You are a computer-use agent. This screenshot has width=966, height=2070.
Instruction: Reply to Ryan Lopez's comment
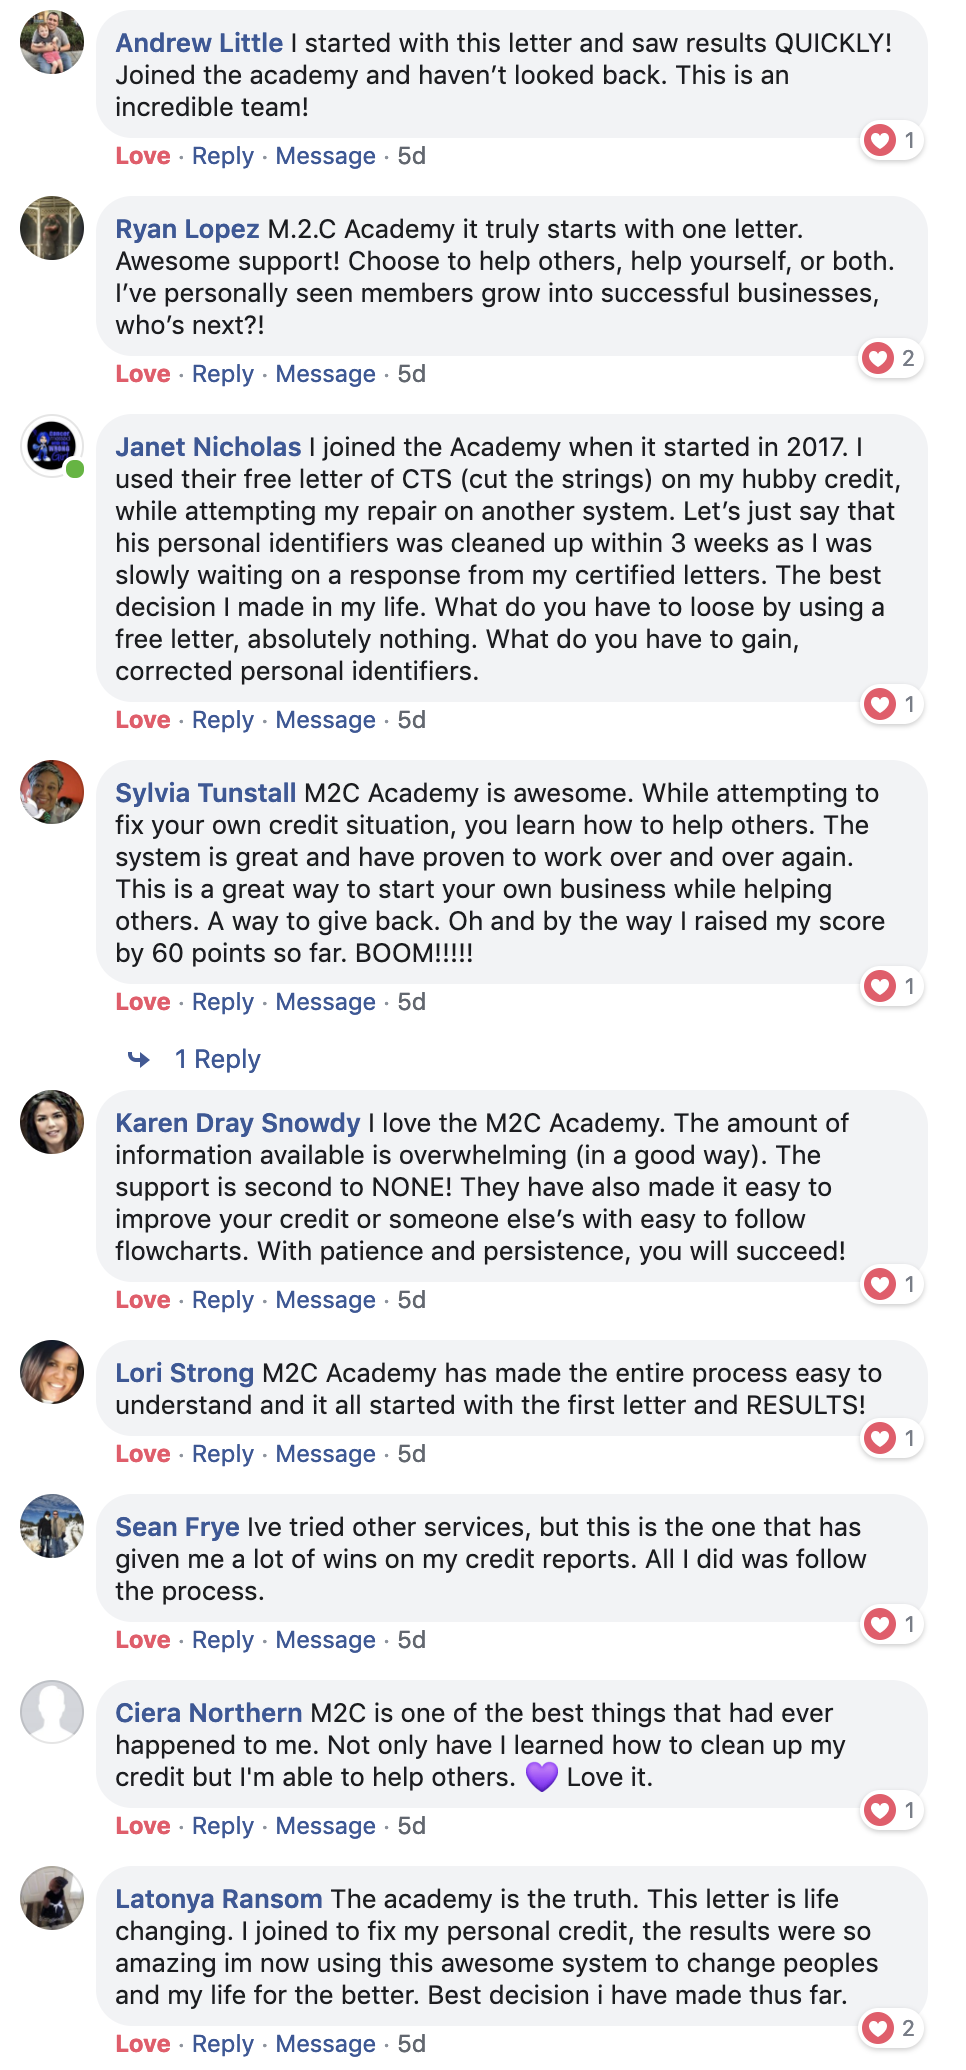[x=223, y=374]
